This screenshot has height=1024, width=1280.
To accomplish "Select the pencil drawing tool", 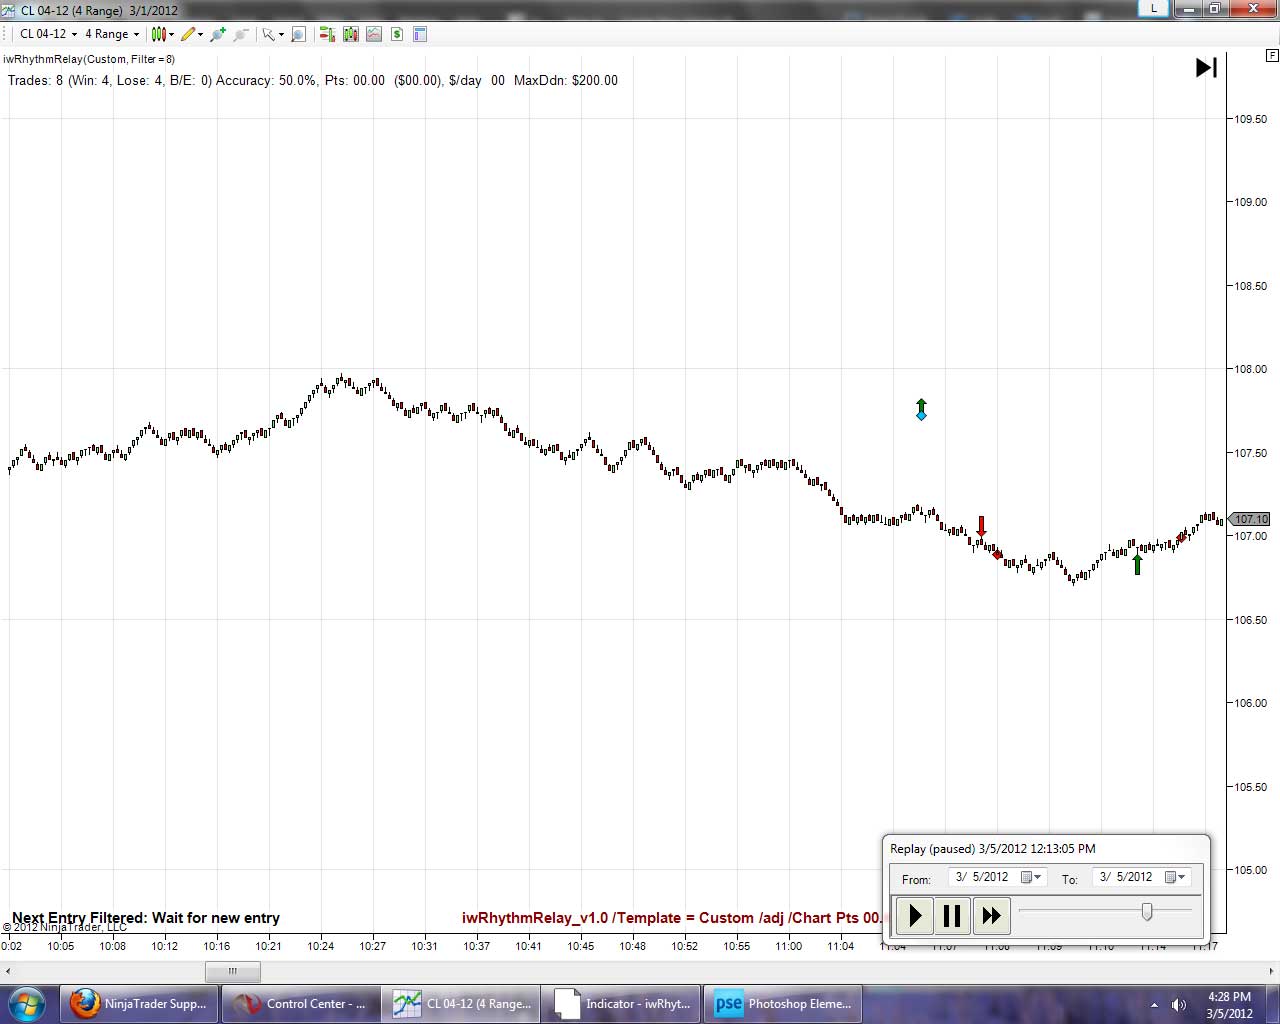I will tap(187, 34).
